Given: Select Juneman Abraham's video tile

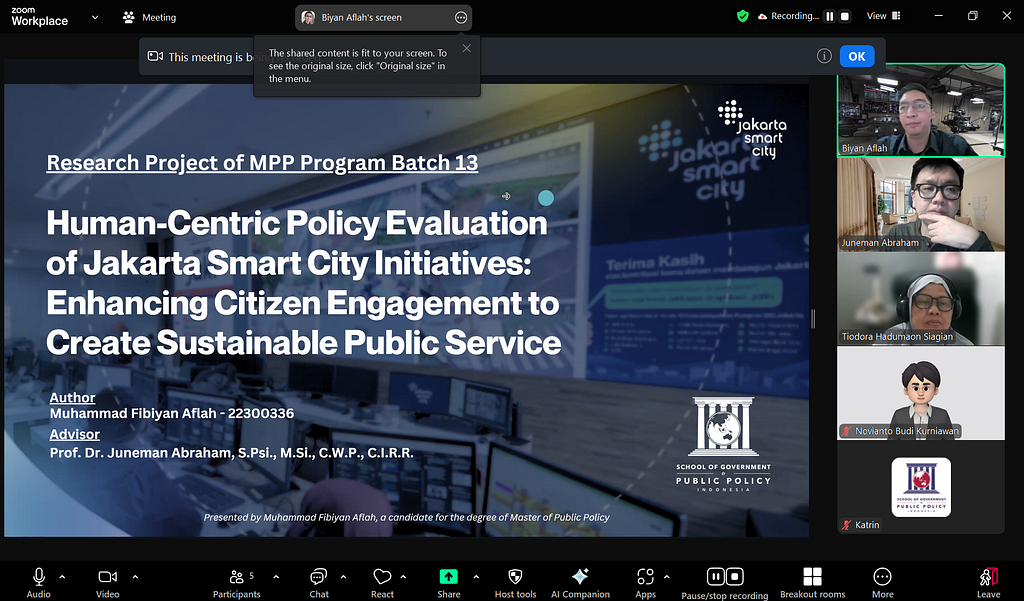Looking at the screenshot, I should (x=921, y=204).
